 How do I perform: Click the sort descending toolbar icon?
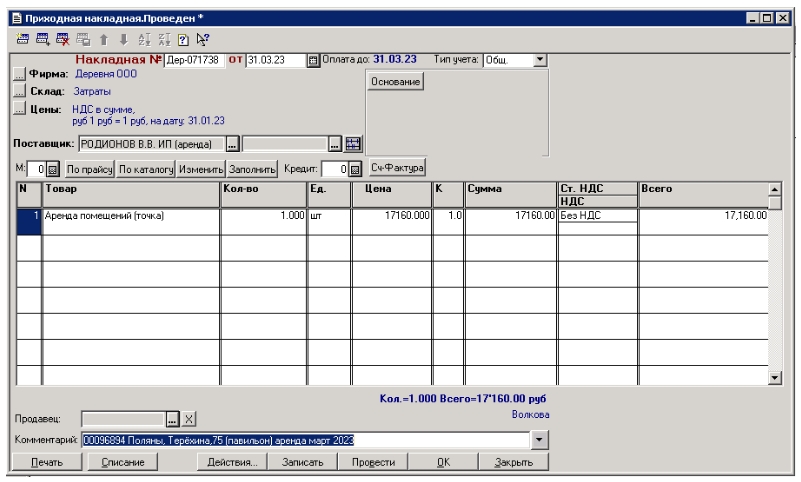click(x=164, y=39)
